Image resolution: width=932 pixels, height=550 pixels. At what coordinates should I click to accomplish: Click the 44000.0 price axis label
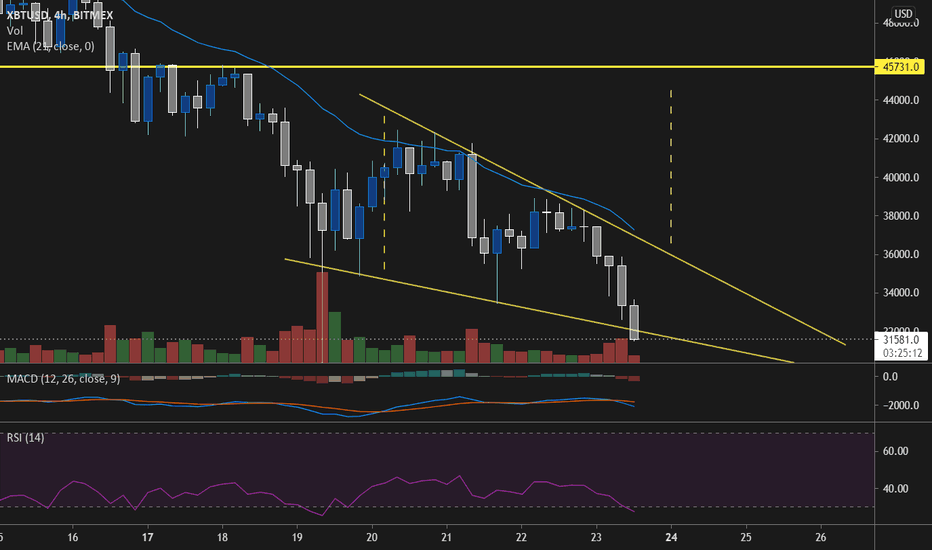coord(900,100)
